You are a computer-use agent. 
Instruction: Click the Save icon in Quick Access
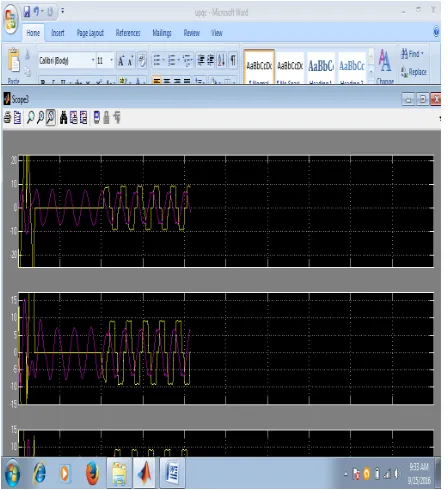(x=27, y=12)
